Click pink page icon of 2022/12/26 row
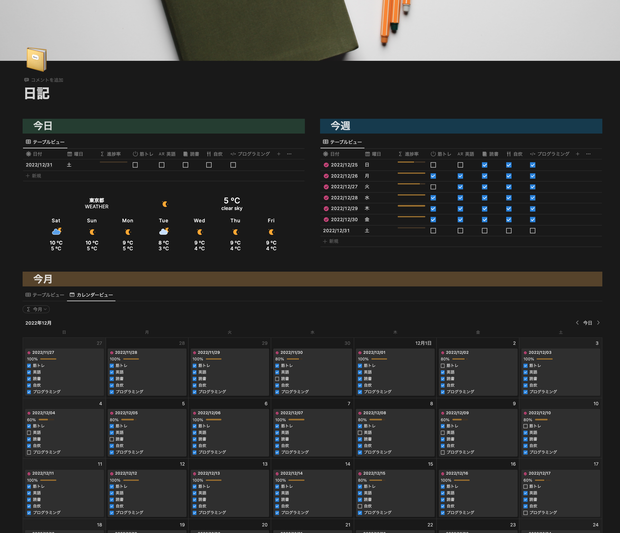This screenshot has width=620, height=533. (326, 176)
